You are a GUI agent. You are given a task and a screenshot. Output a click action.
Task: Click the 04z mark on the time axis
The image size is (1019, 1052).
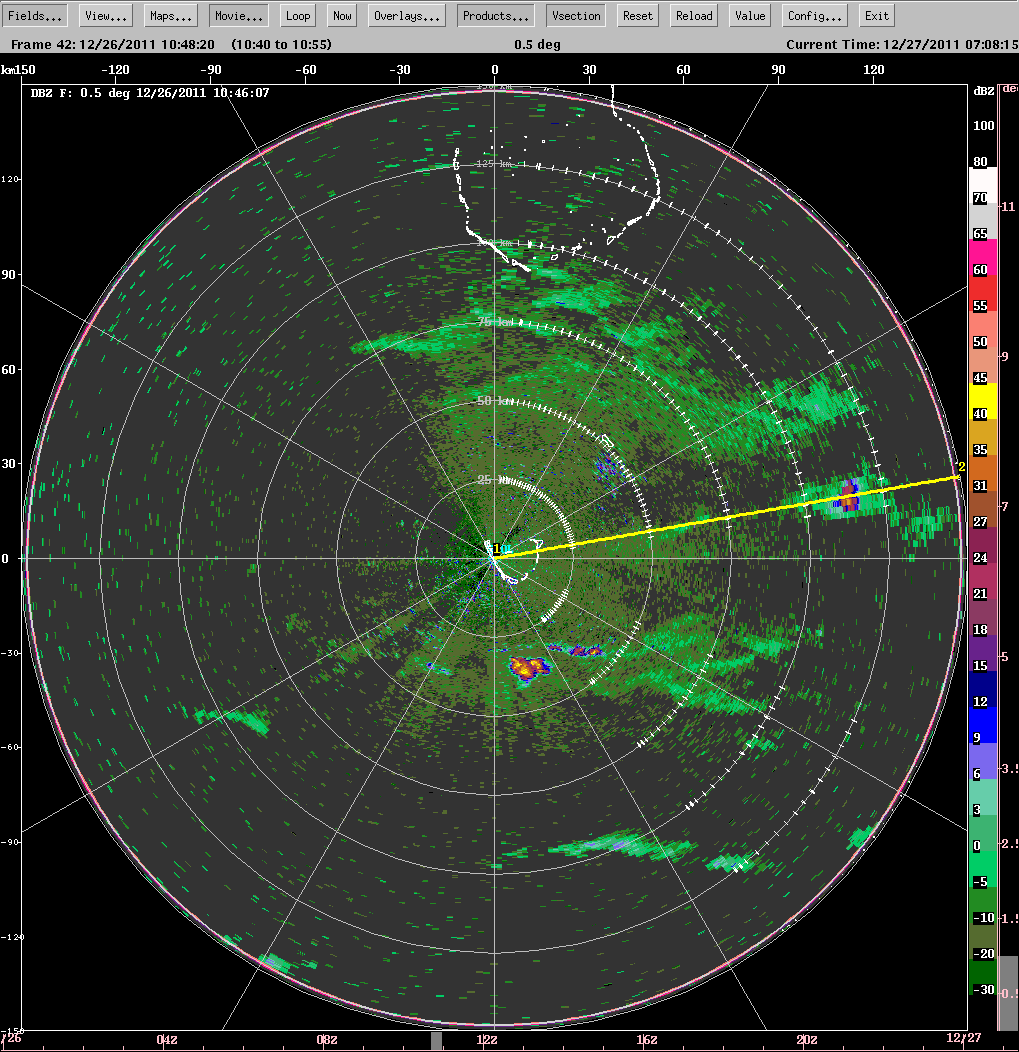pyautogui.click(x=167, y=1040)
